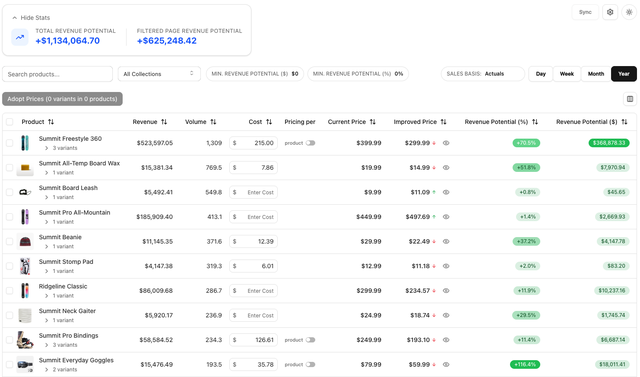The image size is (640, 377).
Task: Click the $368,878.33 revenue potential badge
Action: (609, 143)
